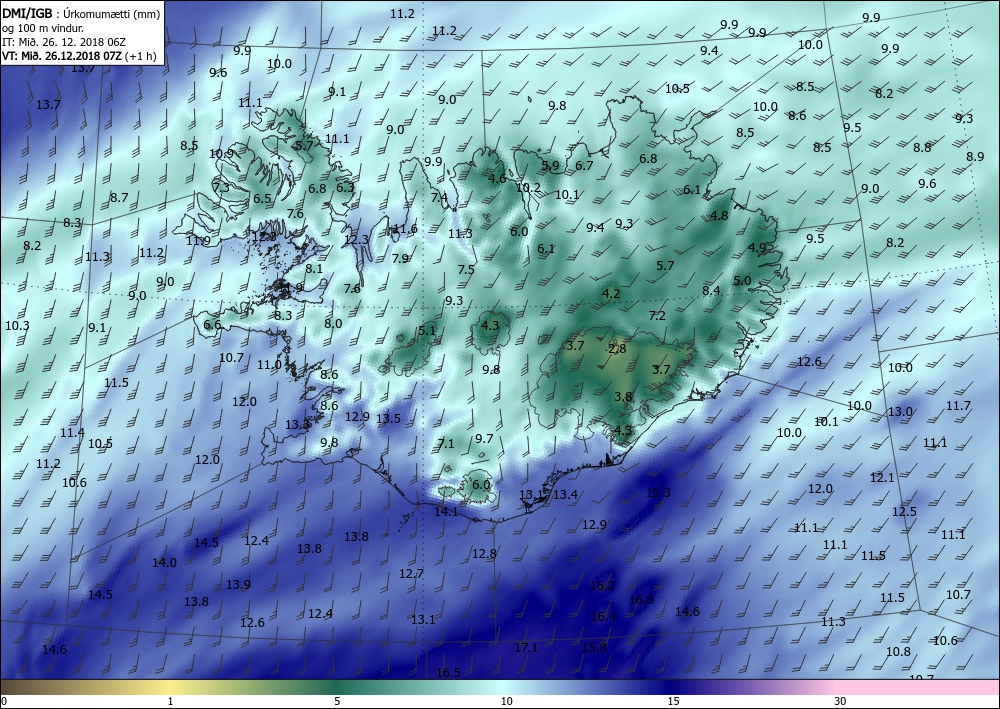Select the '6.5' value in the Westfjords

(262, 199)
